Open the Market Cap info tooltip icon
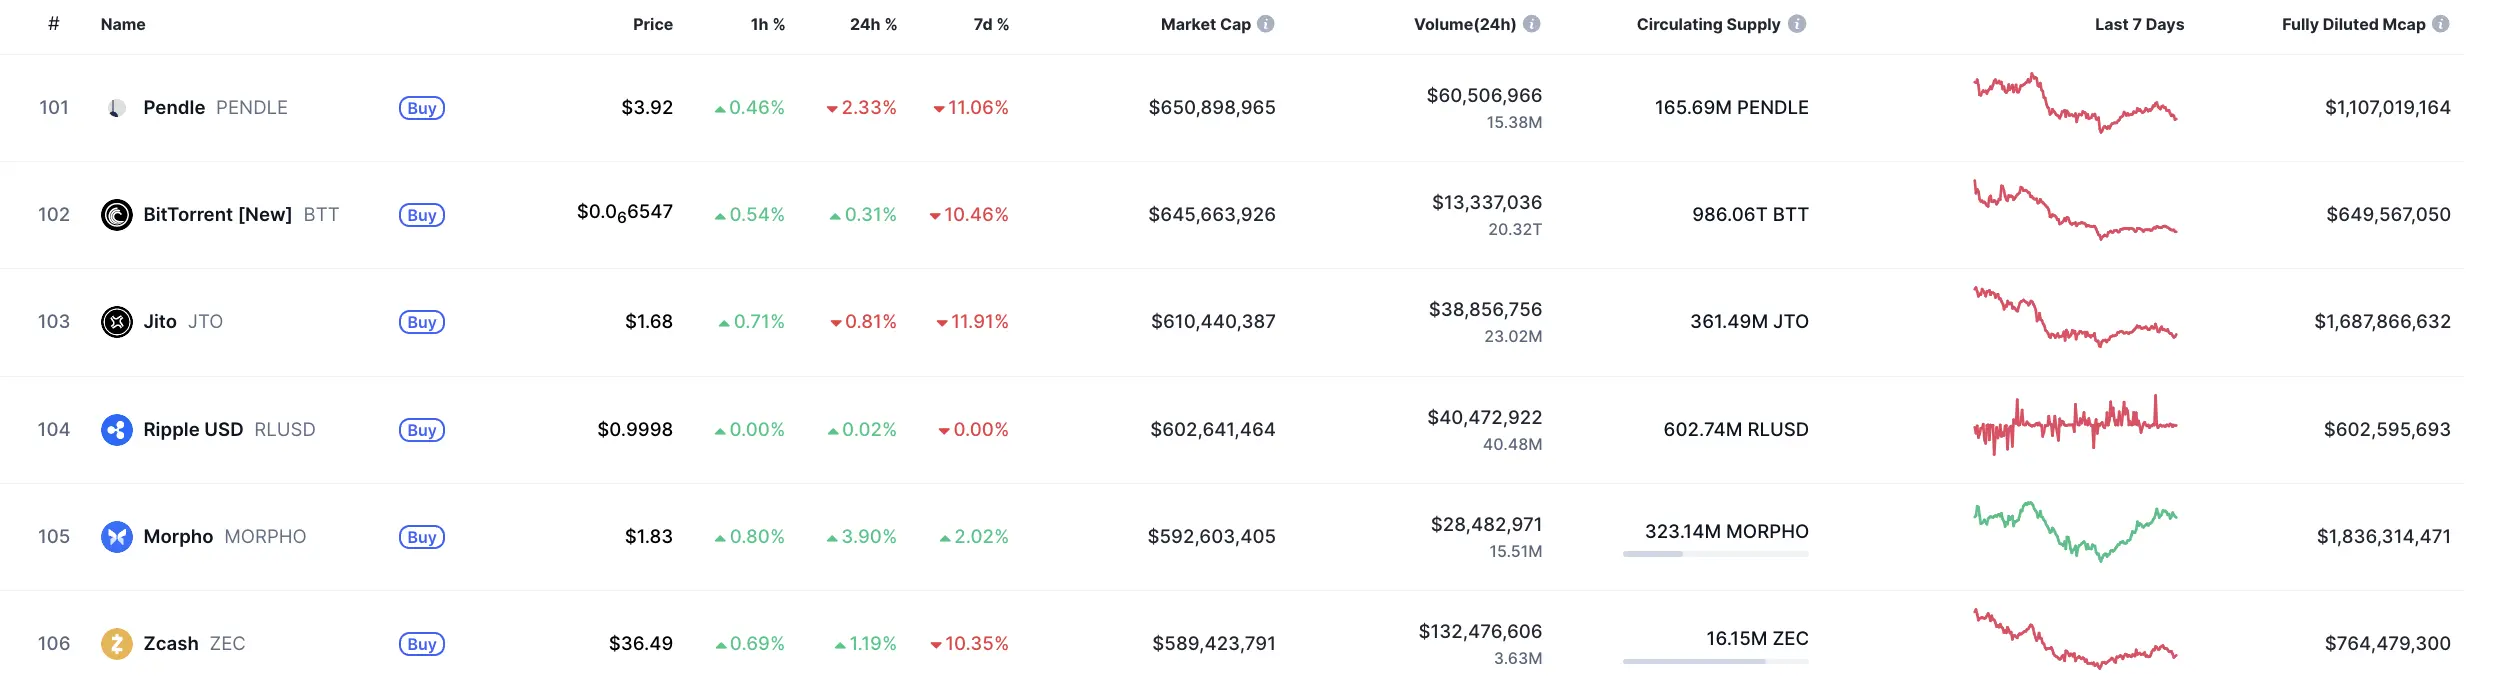The height and width of the screenshot is (694, 2494). click(x=1266, y=24)
